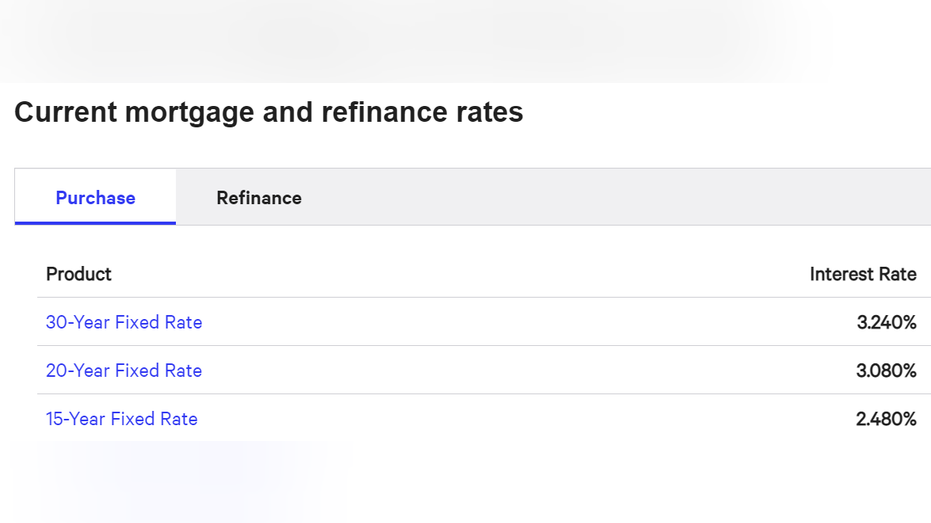Click the 3.240% interest rate value
Image resolution: width=931 pixels, height=523 pixels.
tap(886, 322)
